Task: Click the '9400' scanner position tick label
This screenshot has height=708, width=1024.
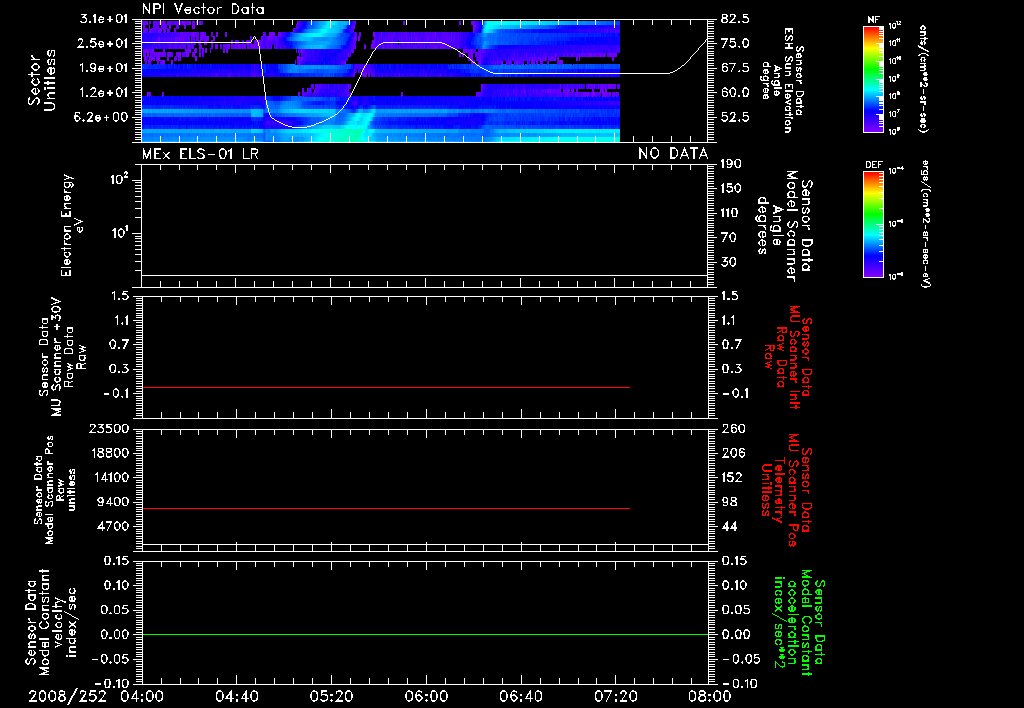Action: pos(112,502)
